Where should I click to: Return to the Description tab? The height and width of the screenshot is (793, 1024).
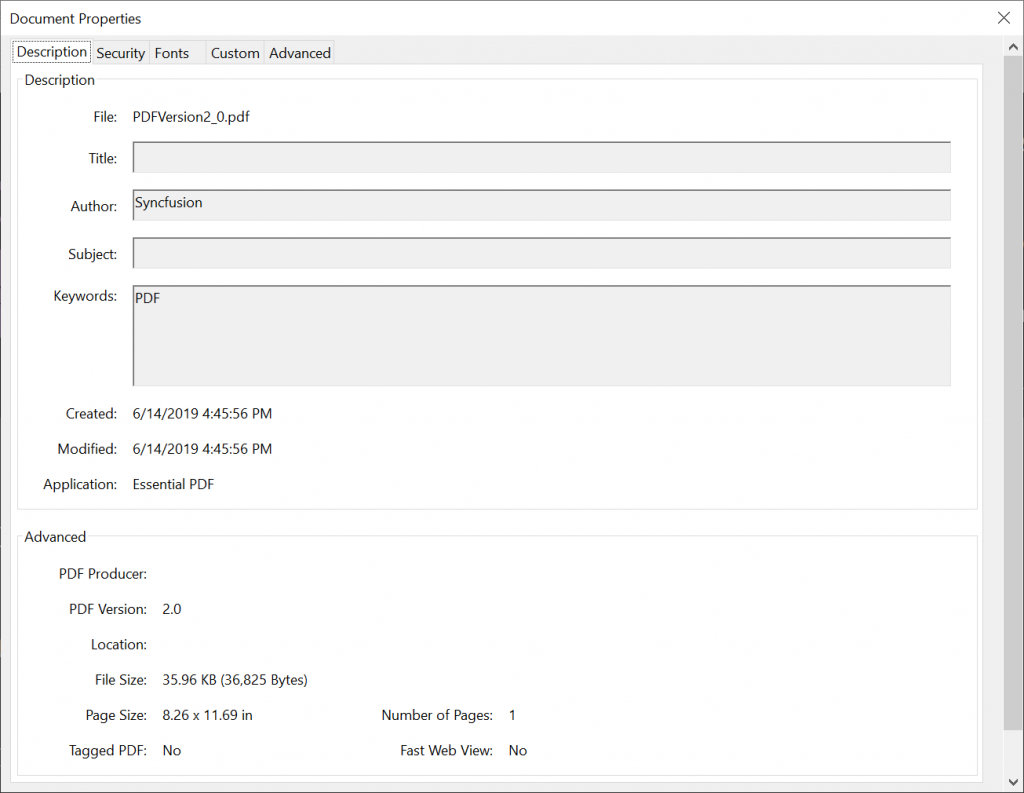click(x=50, y=51)
